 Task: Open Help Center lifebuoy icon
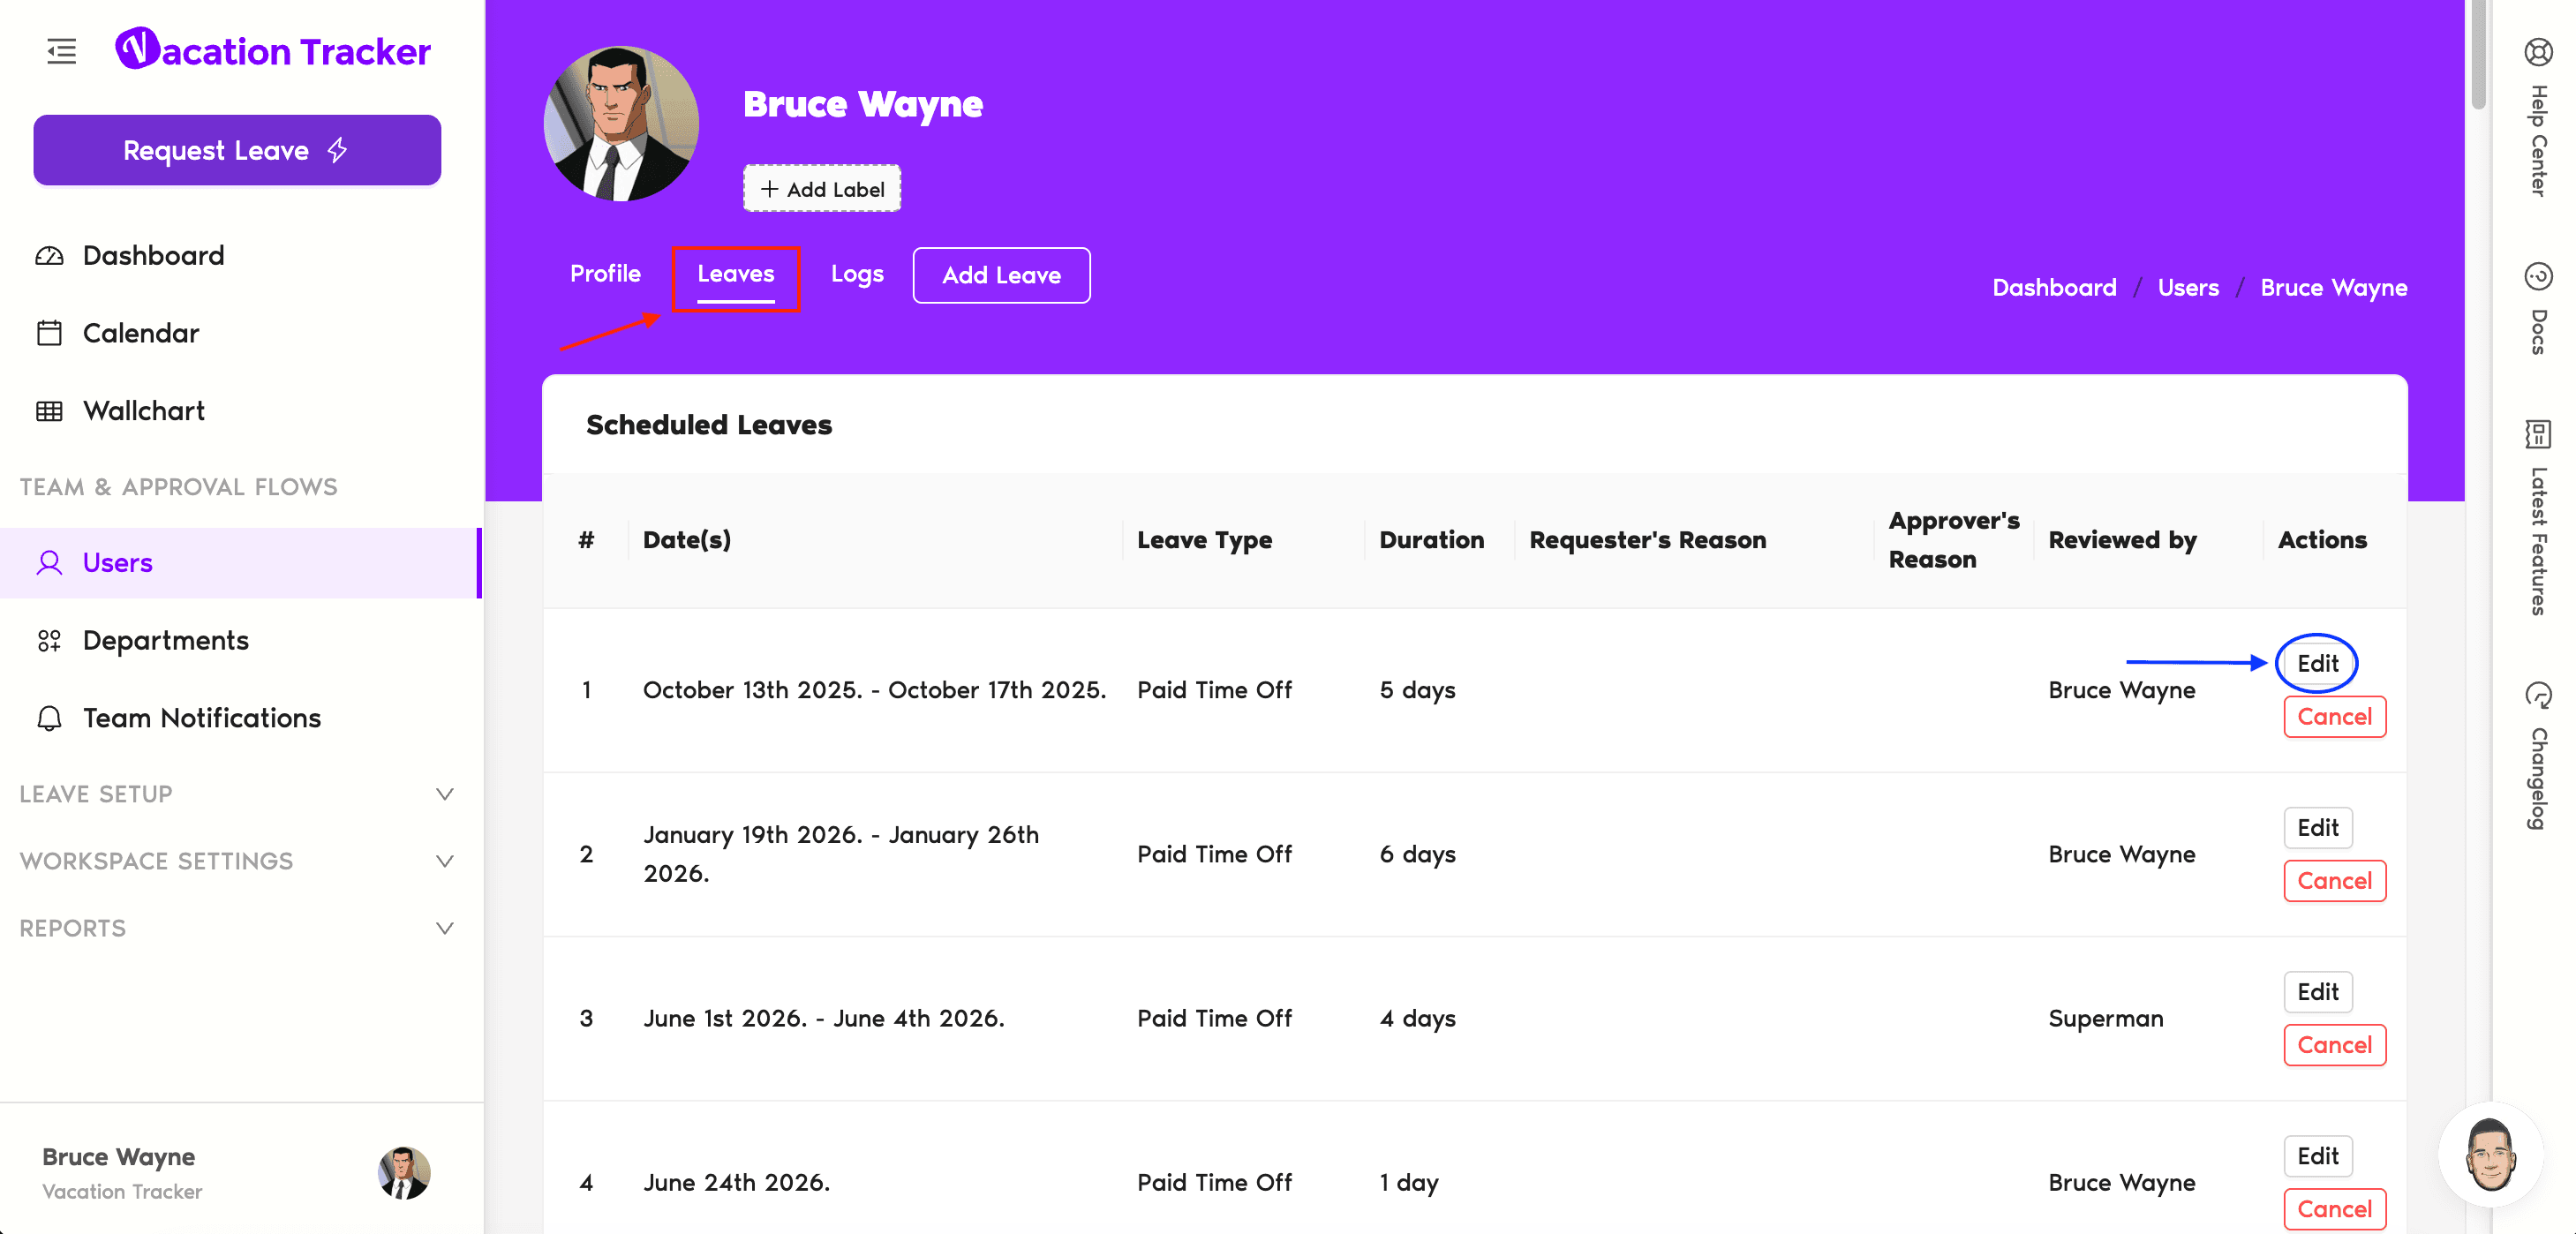[2538, 51]
